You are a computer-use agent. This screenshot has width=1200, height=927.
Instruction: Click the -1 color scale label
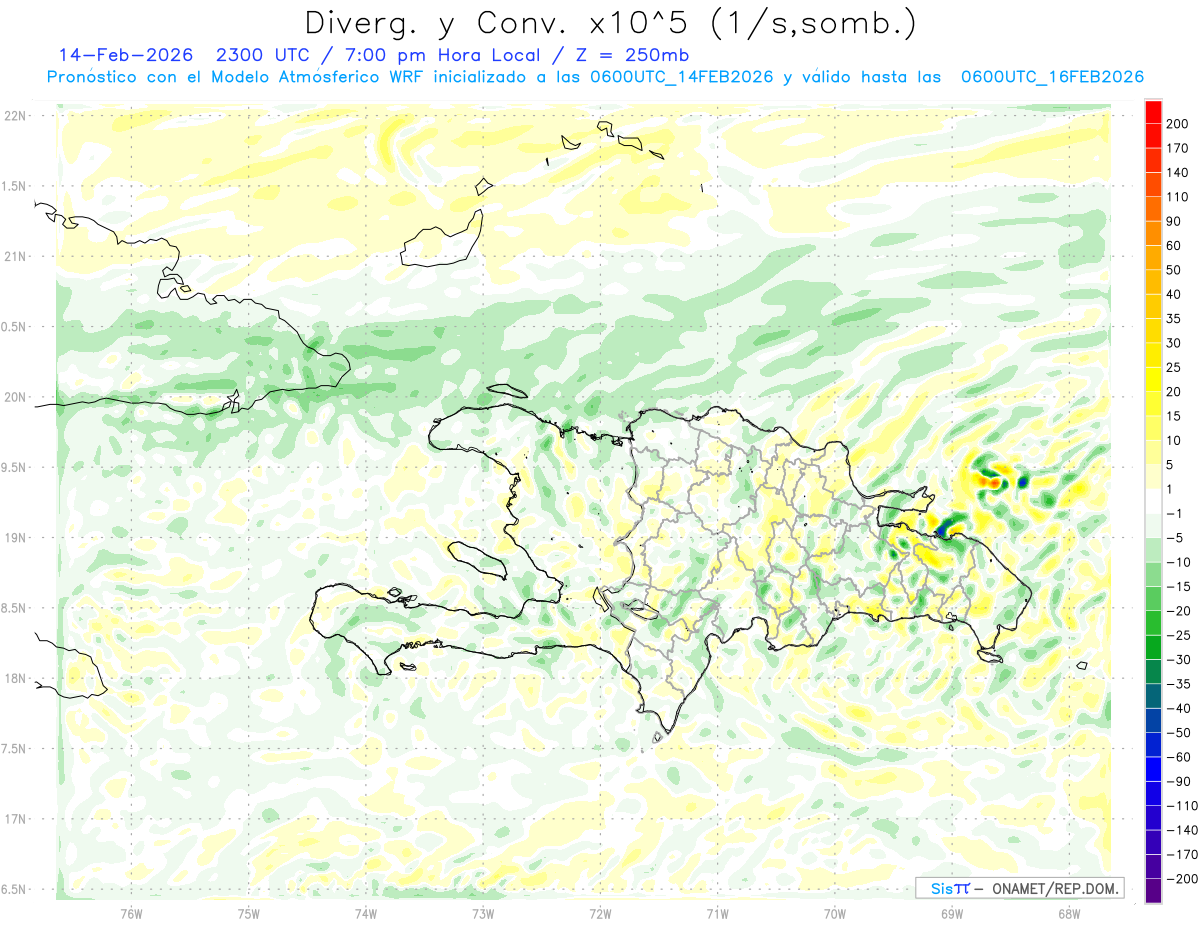1176,513
